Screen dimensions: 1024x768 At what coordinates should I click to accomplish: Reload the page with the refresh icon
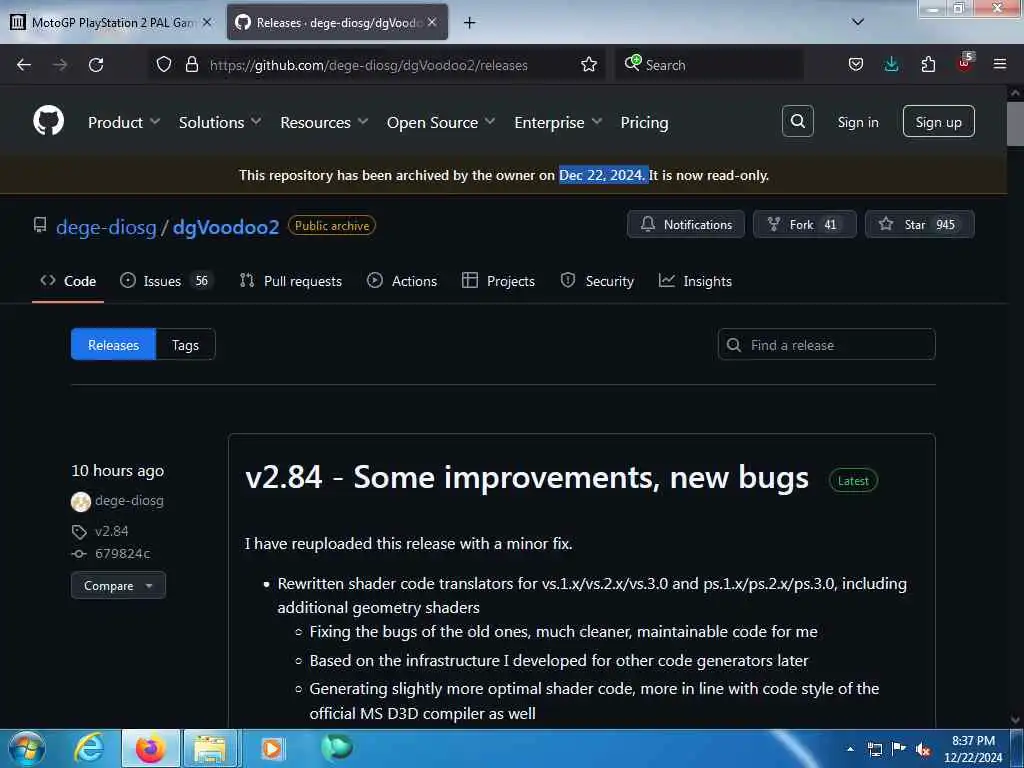point(96,65)
